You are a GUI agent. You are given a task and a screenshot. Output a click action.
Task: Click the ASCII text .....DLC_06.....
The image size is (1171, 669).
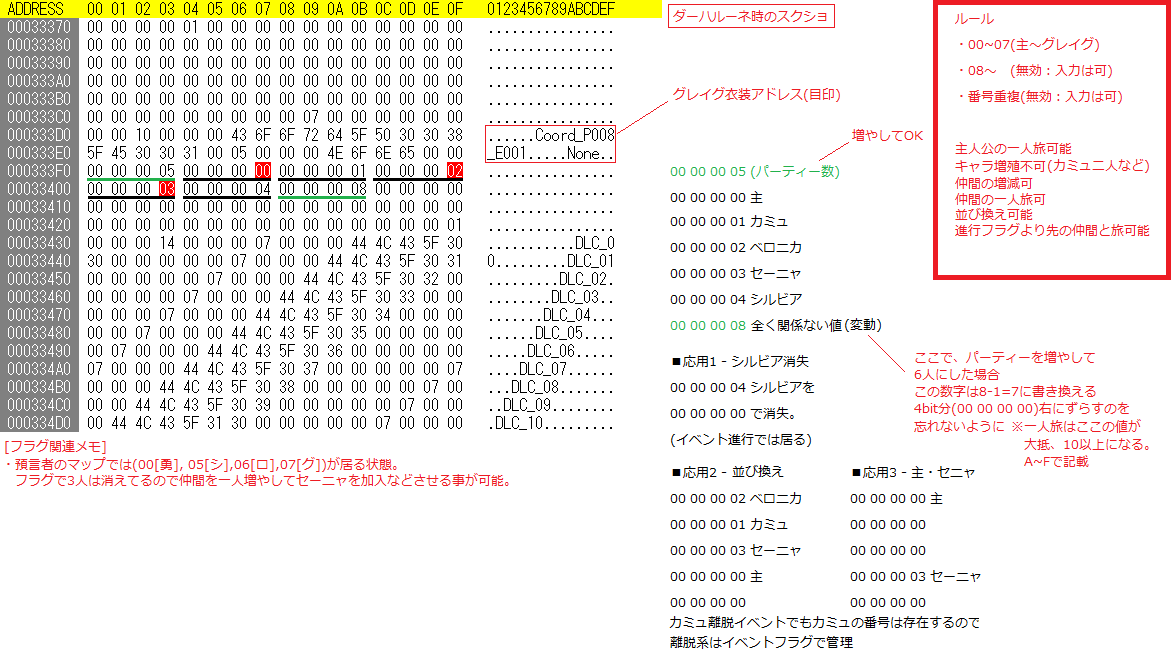(551, 350)
